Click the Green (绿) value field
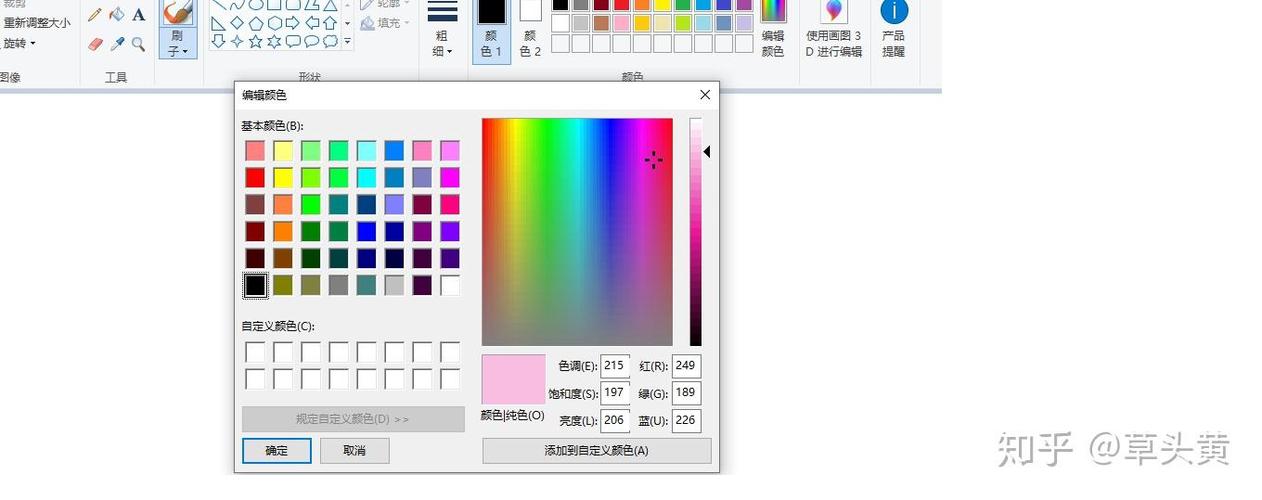The height and width of the screenshot is (500, 1262). point(686,393)
